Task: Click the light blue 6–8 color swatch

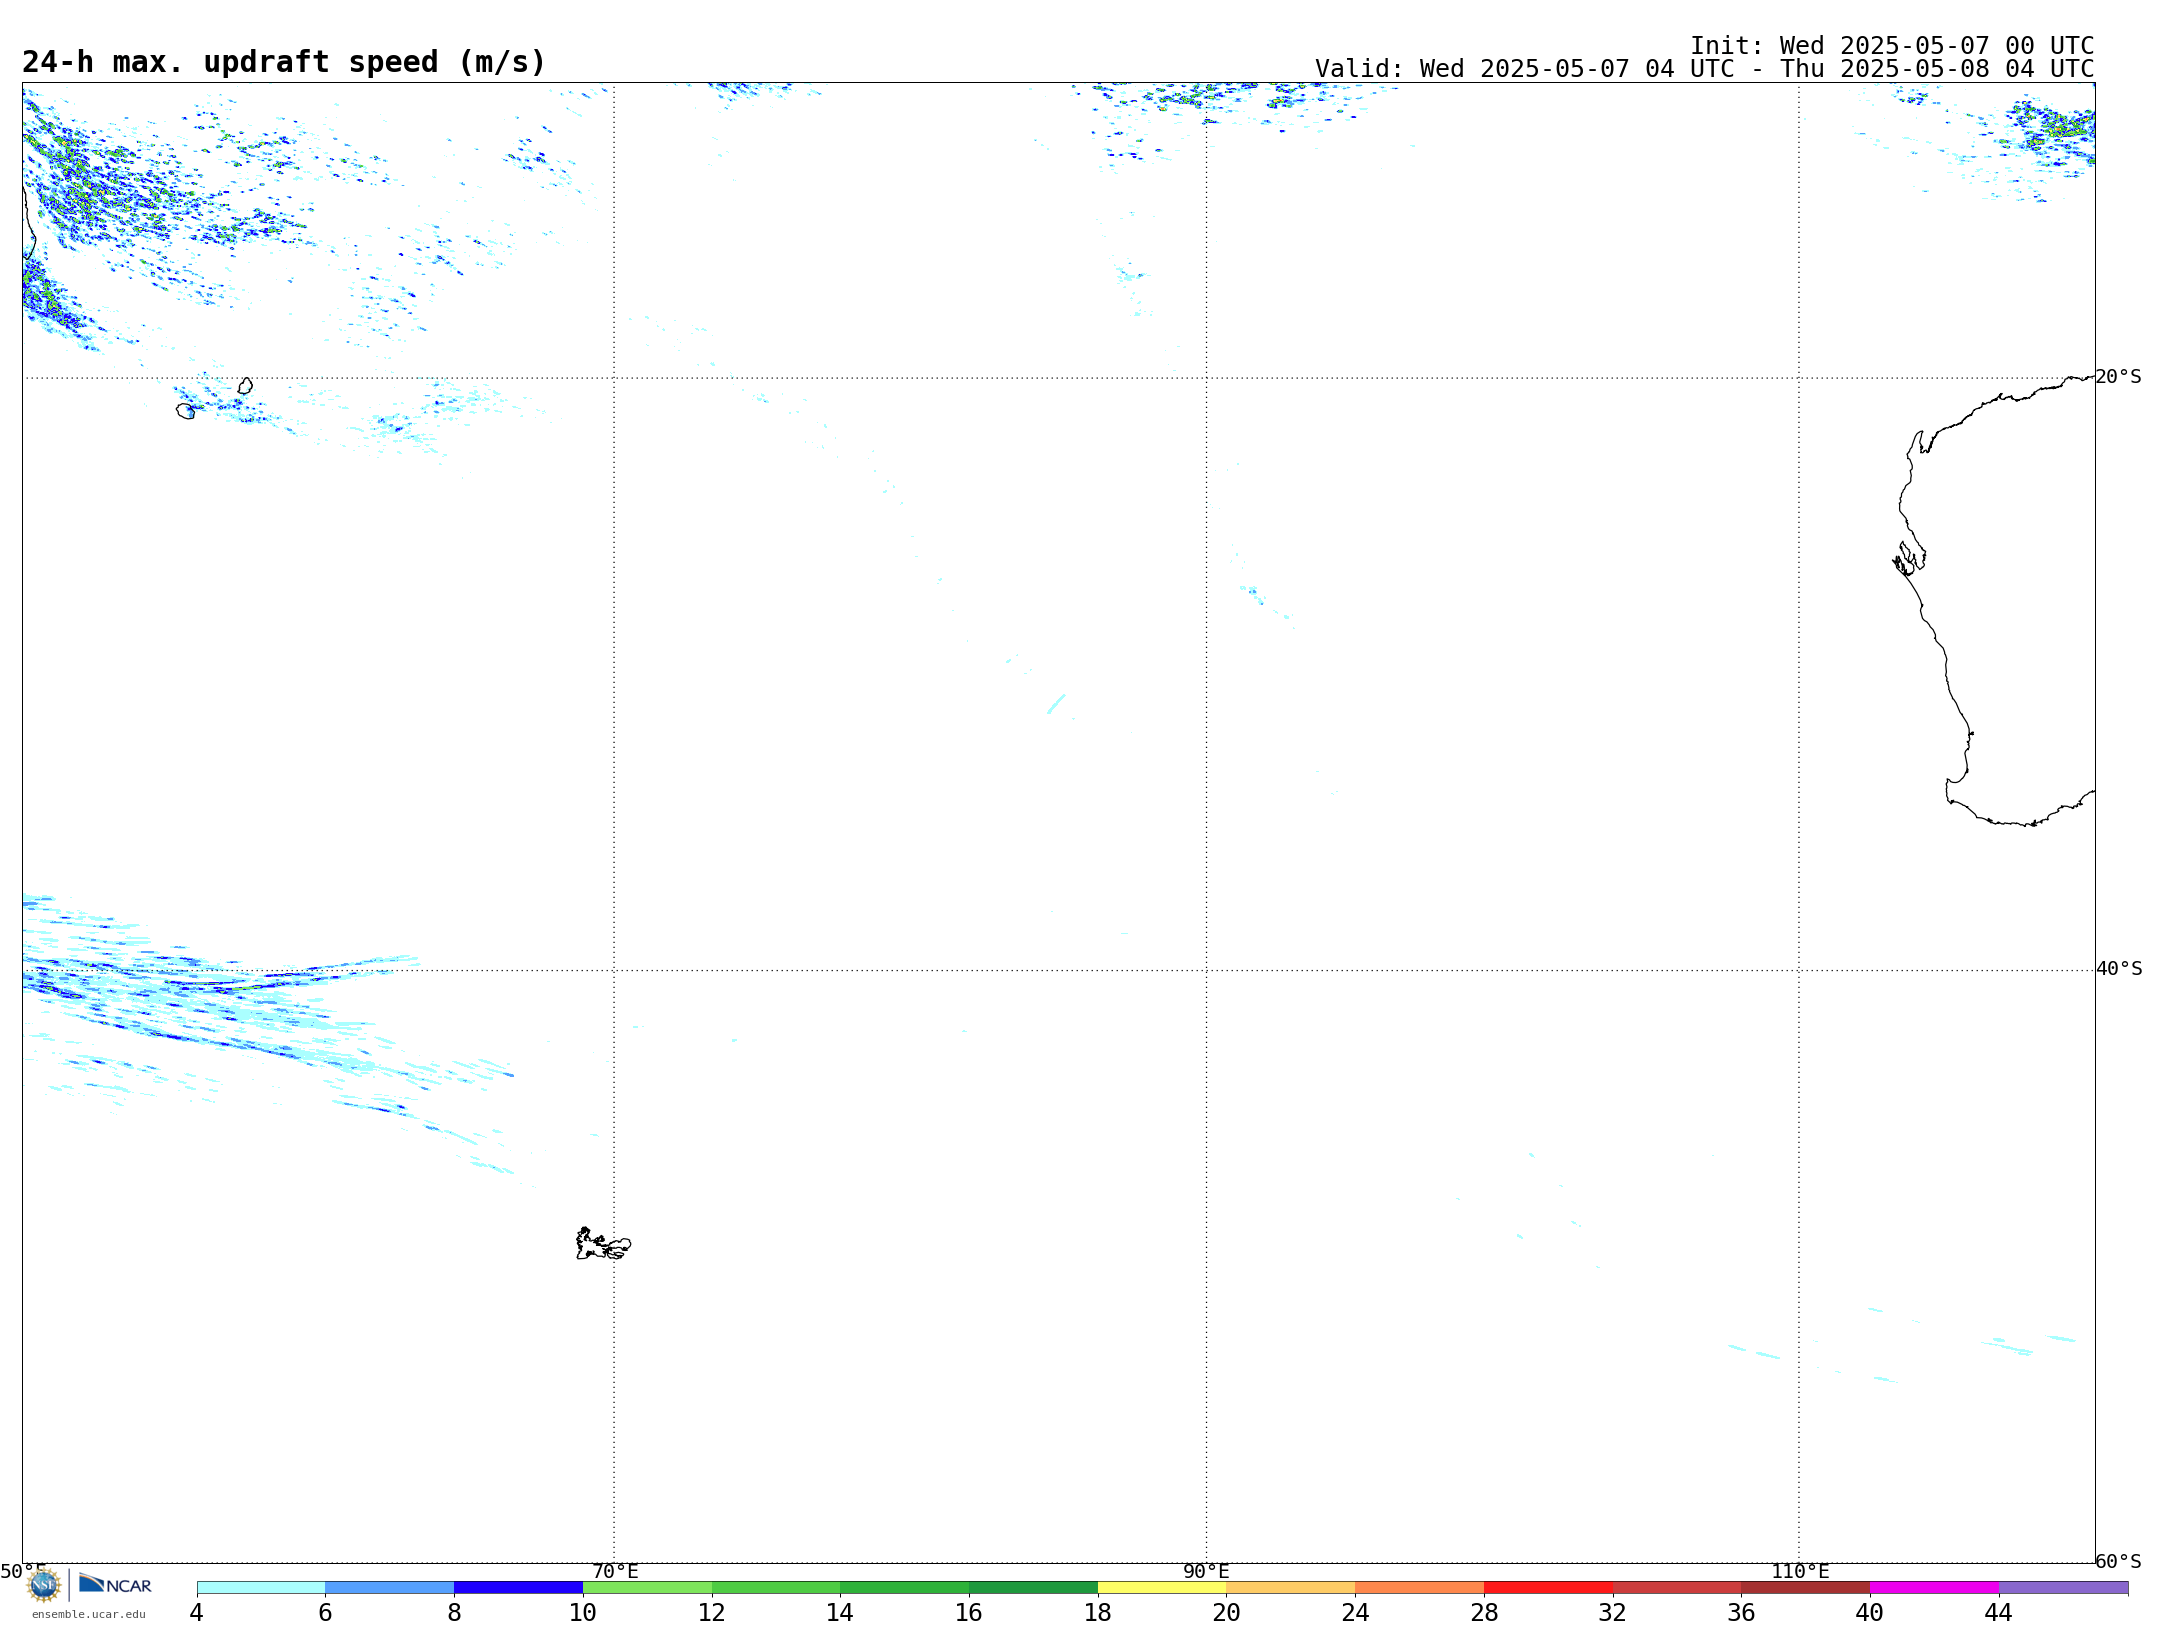Action: 390,1587
